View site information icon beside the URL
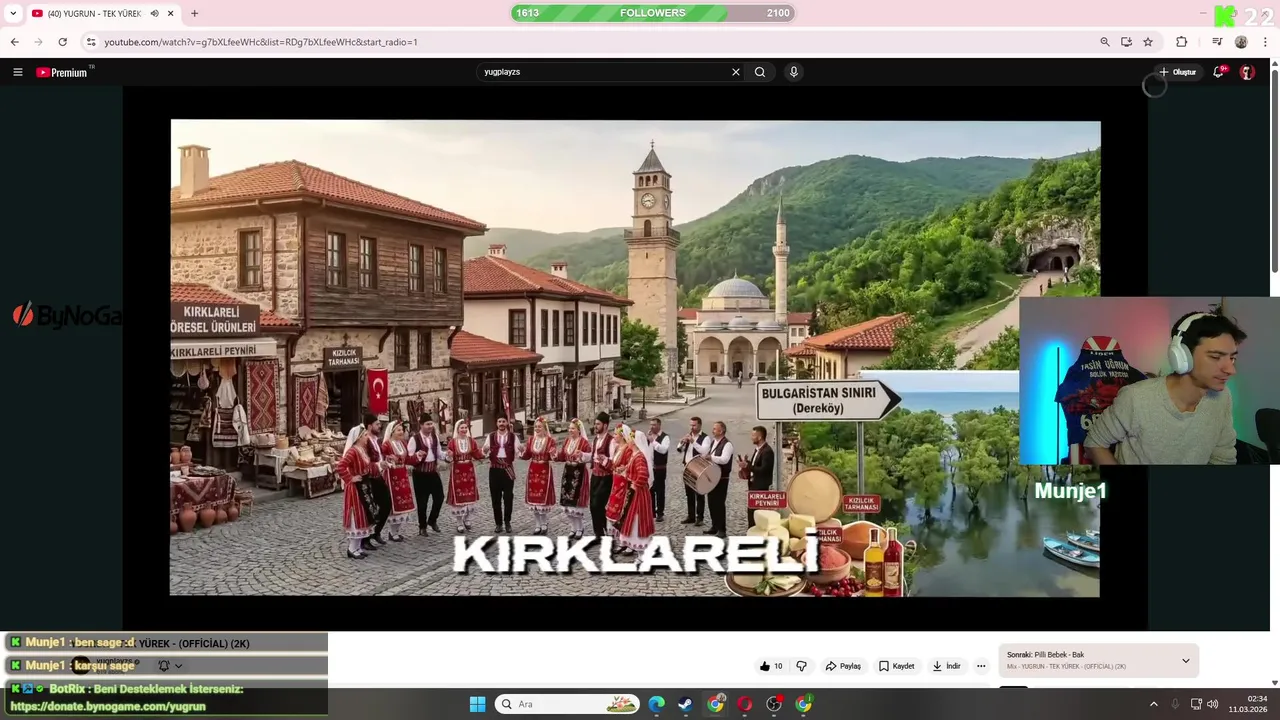Image resolution: width=1280 pixels, height=720 pixels. pyautogui.click(x=91, y=42)
